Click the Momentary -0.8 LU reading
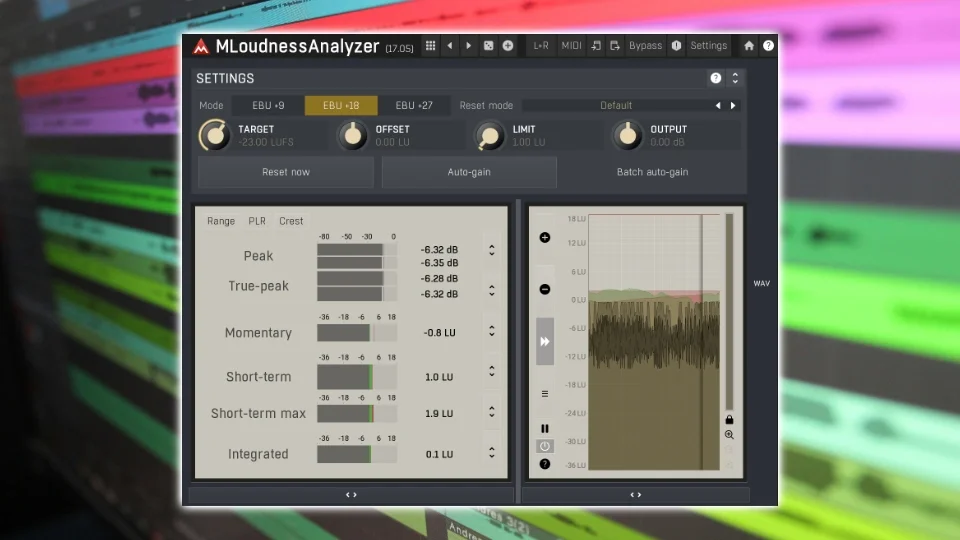 tap(440, 332)
